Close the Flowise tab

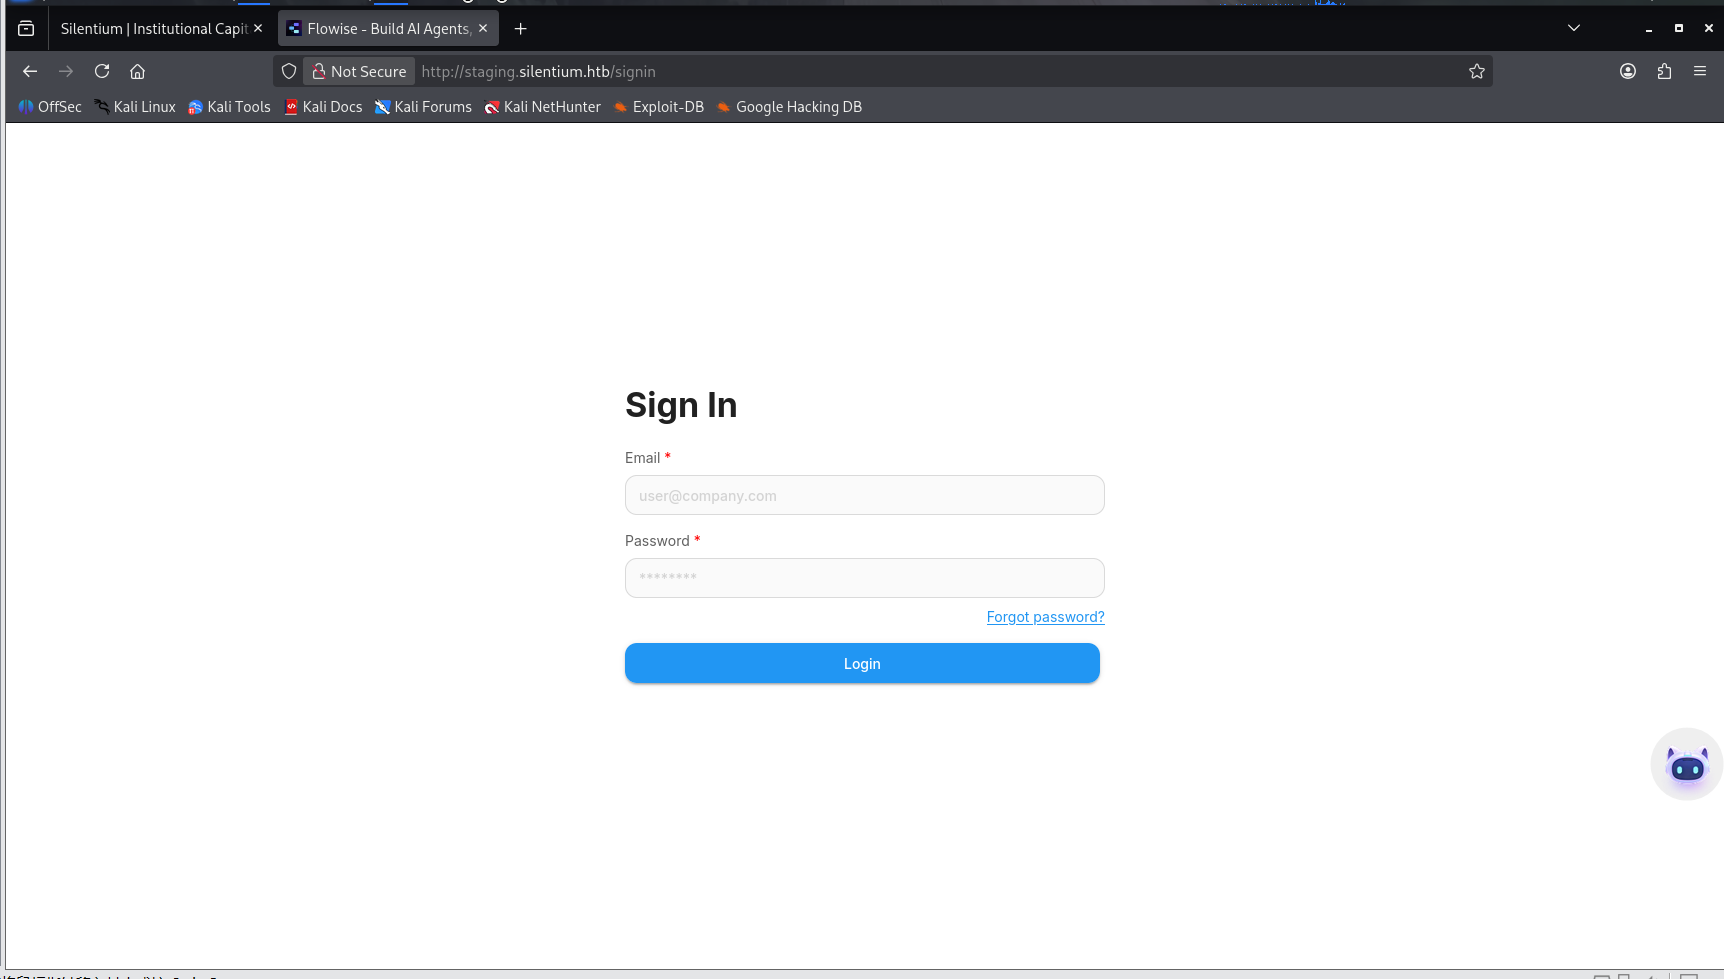click(483, 29)
